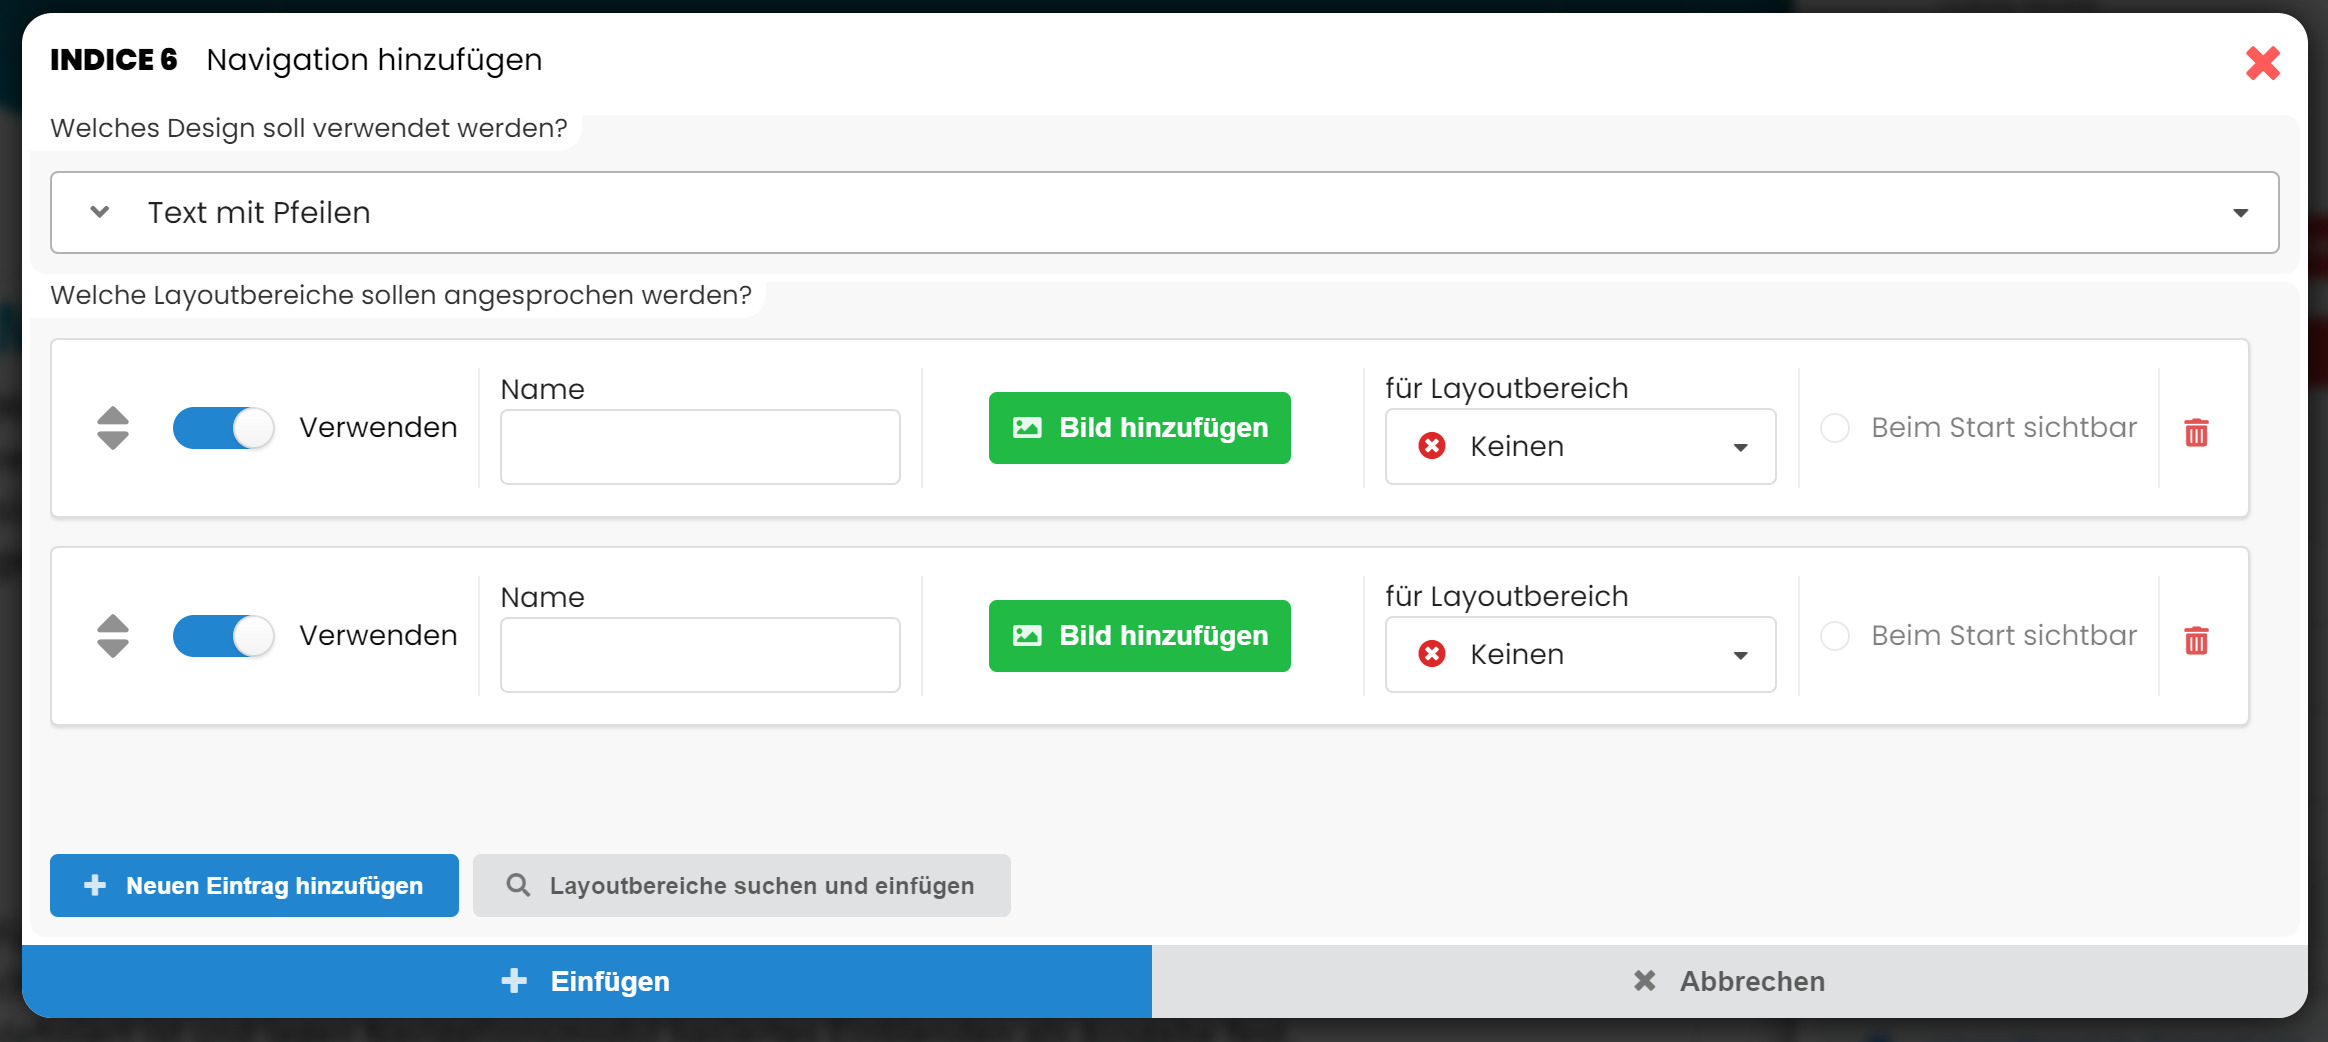Select Beim Start sichtbar for second entry

(1835, 636)
